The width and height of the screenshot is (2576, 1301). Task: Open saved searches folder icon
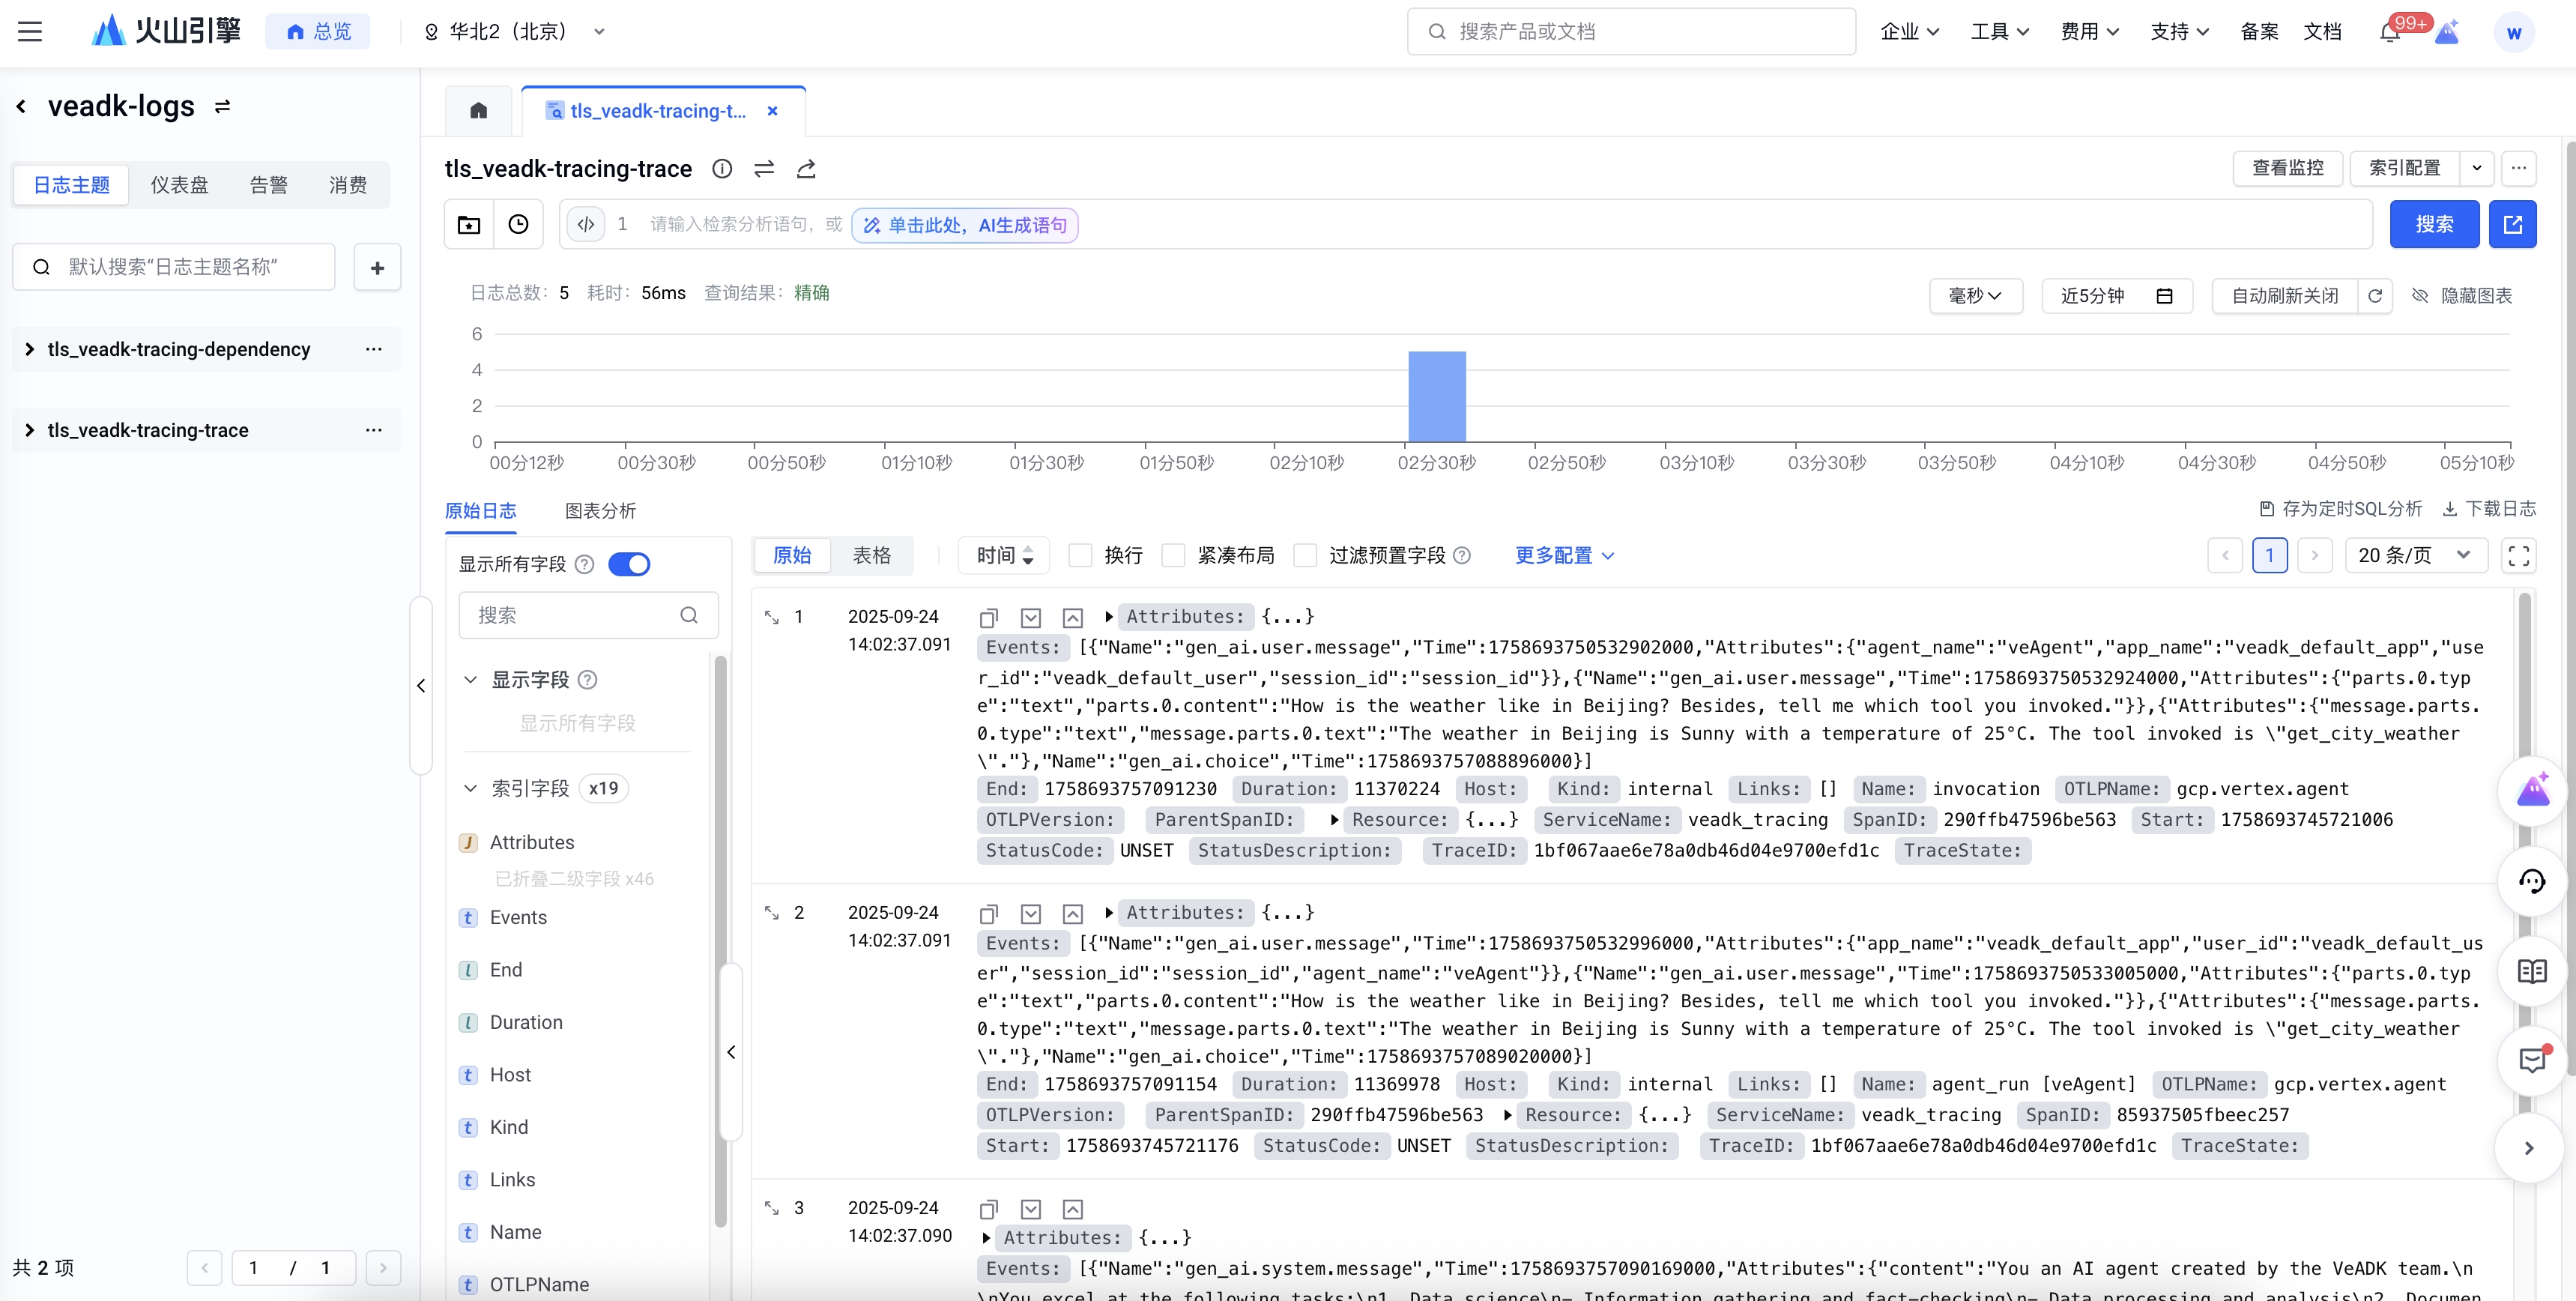point(469,224)
